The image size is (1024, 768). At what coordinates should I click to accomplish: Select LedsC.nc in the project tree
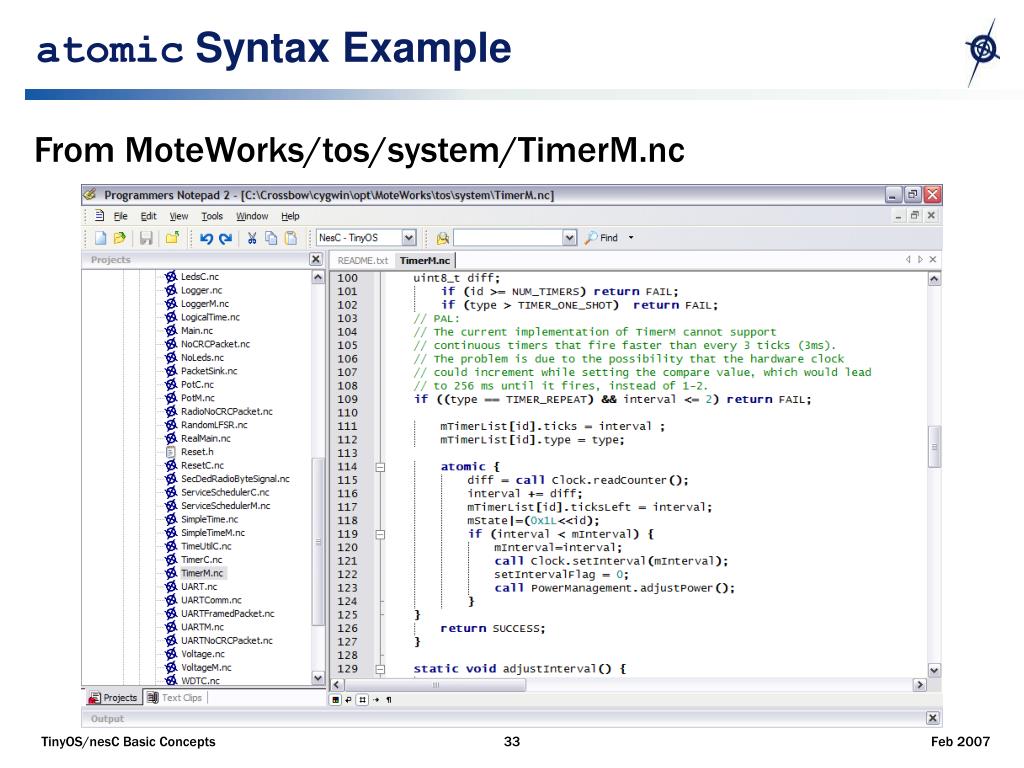(x=200, y=277)
